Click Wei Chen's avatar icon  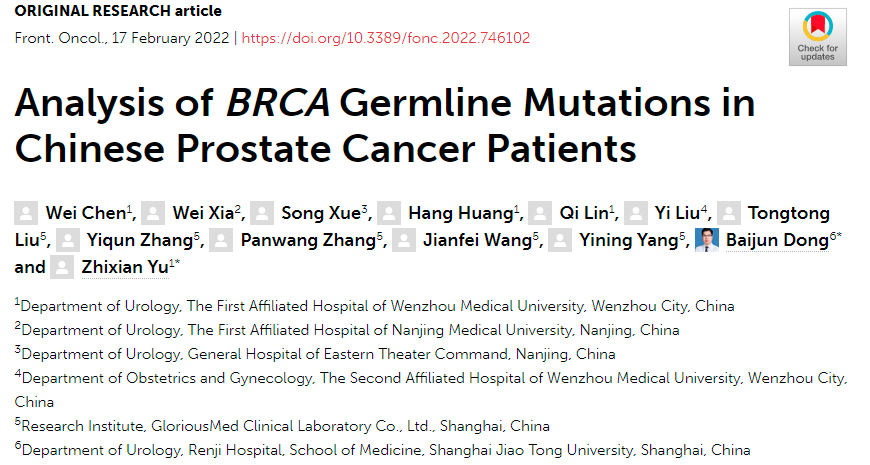26,213
